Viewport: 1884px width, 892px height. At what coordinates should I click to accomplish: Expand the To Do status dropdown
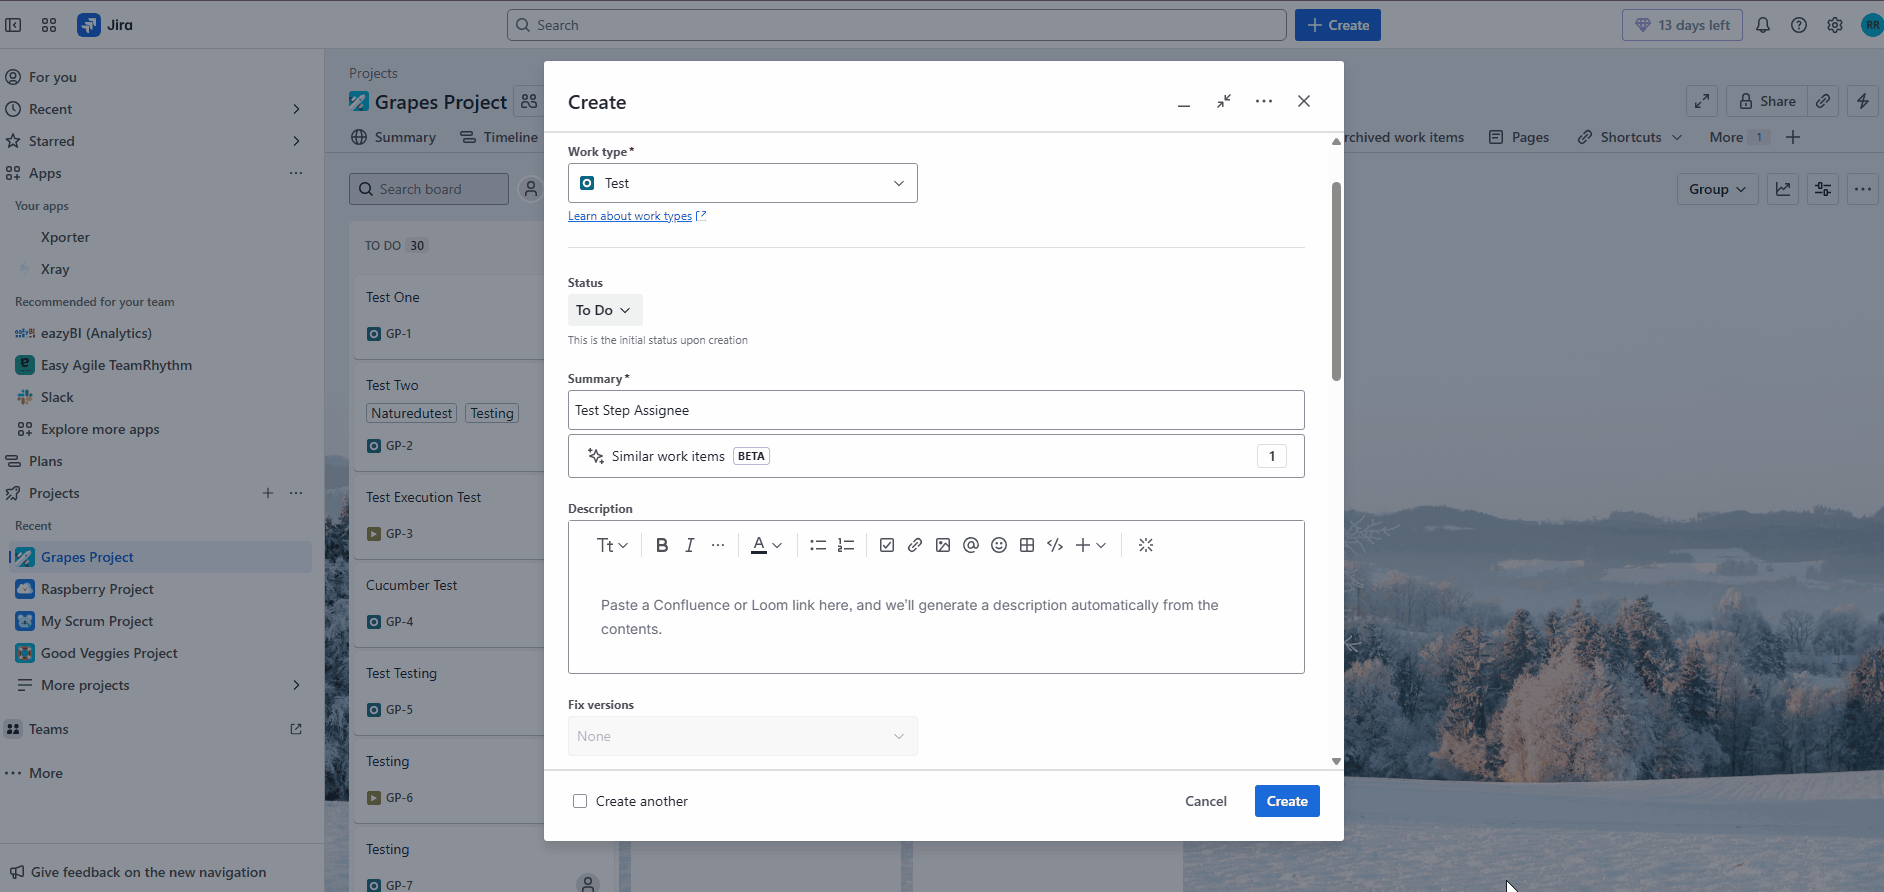604,310
